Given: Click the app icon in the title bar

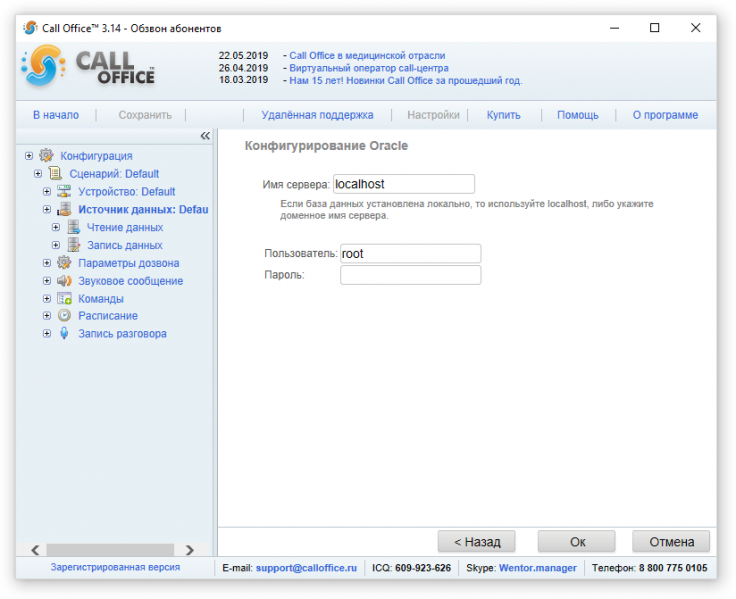Looking at the screenshot, I should pyautogui.click(x=30, y=28).
